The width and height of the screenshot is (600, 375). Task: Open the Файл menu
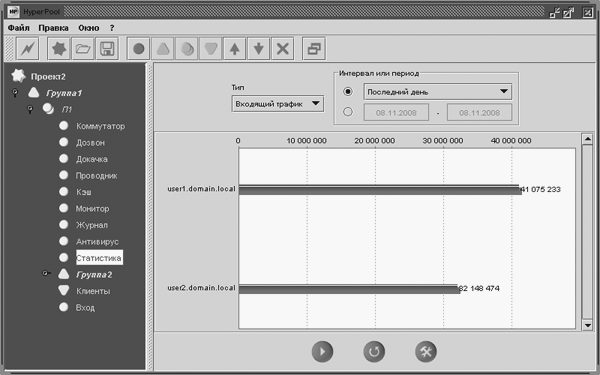tap(18, 28)
